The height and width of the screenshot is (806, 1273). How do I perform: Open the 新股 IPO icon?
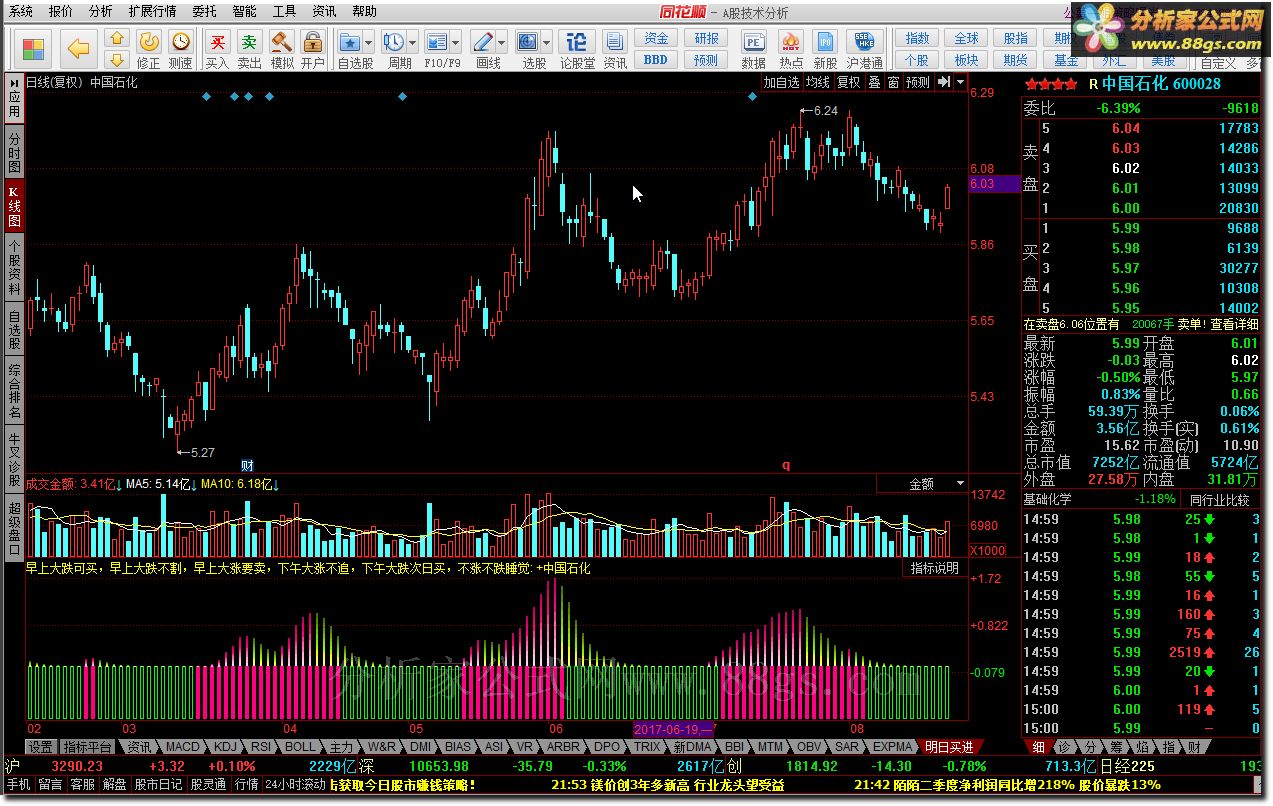825,48
